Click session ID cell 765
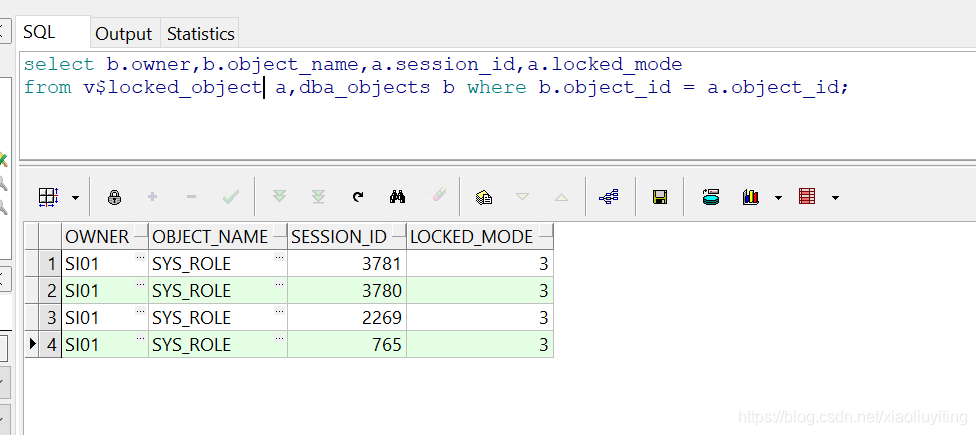The width and height of the screenshot is (976, 435). (347, 344)
